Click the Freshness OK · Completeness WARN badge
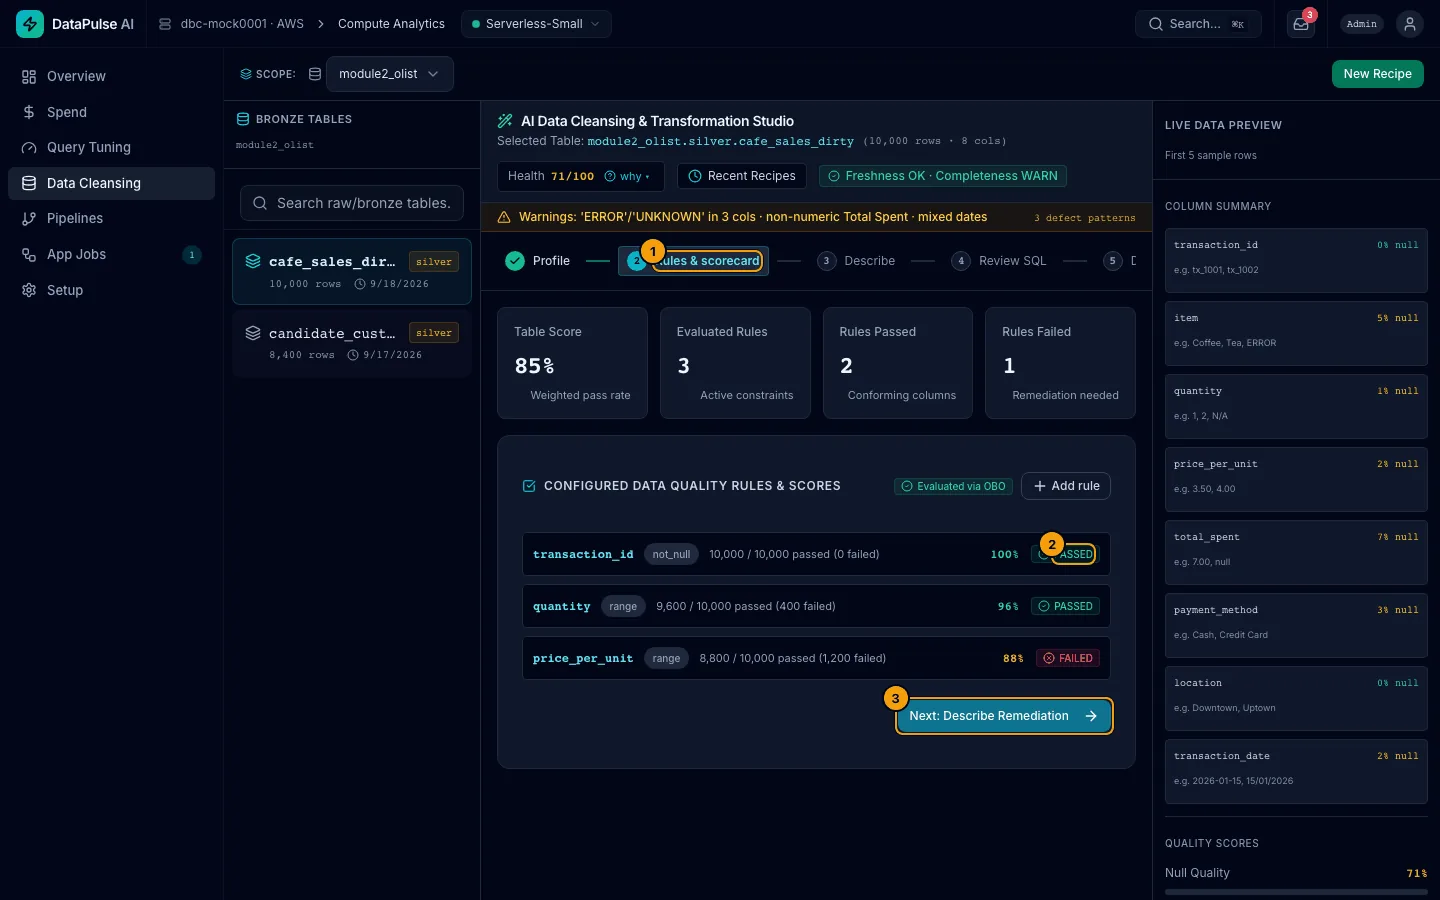 point(943,176)
